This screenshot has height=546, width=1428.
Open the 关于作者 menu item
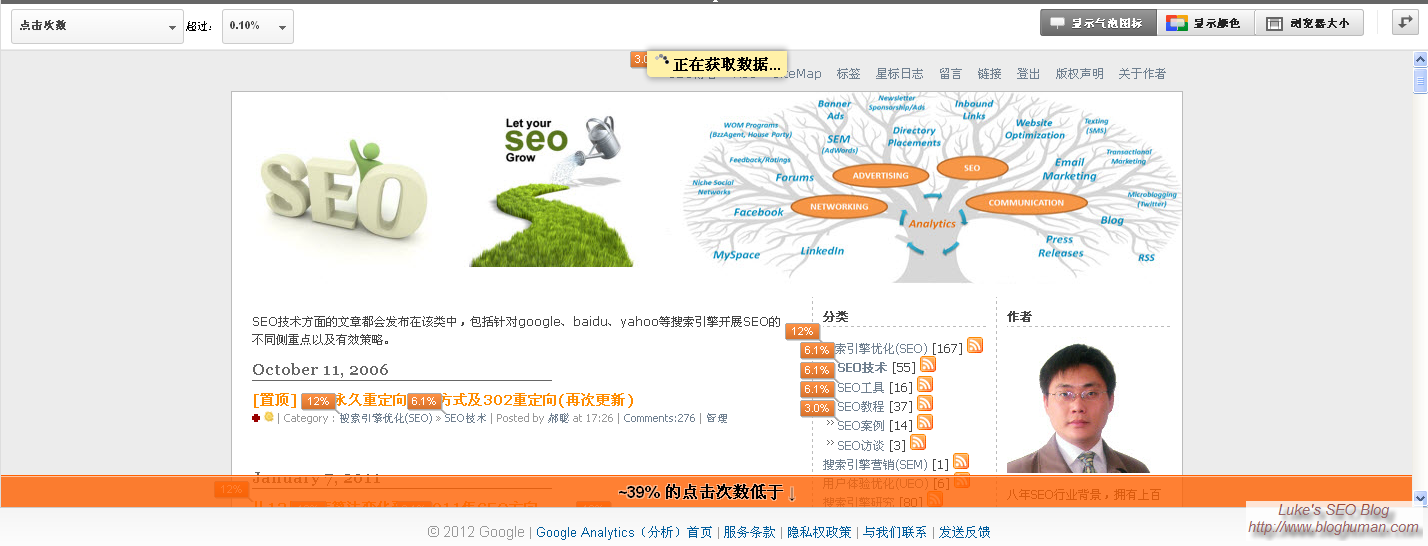[1142, 74]
